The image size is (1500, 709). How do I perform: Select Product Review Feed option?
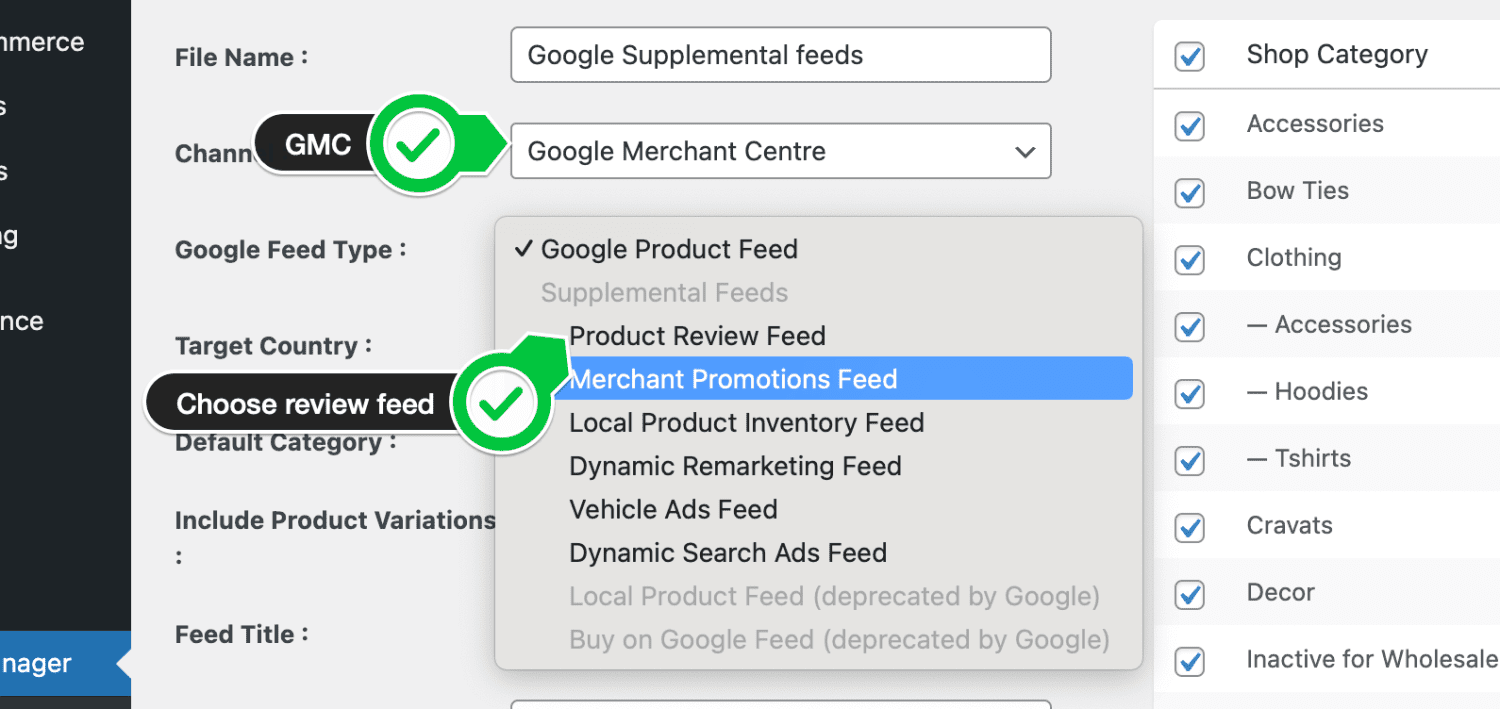(697, 336)
